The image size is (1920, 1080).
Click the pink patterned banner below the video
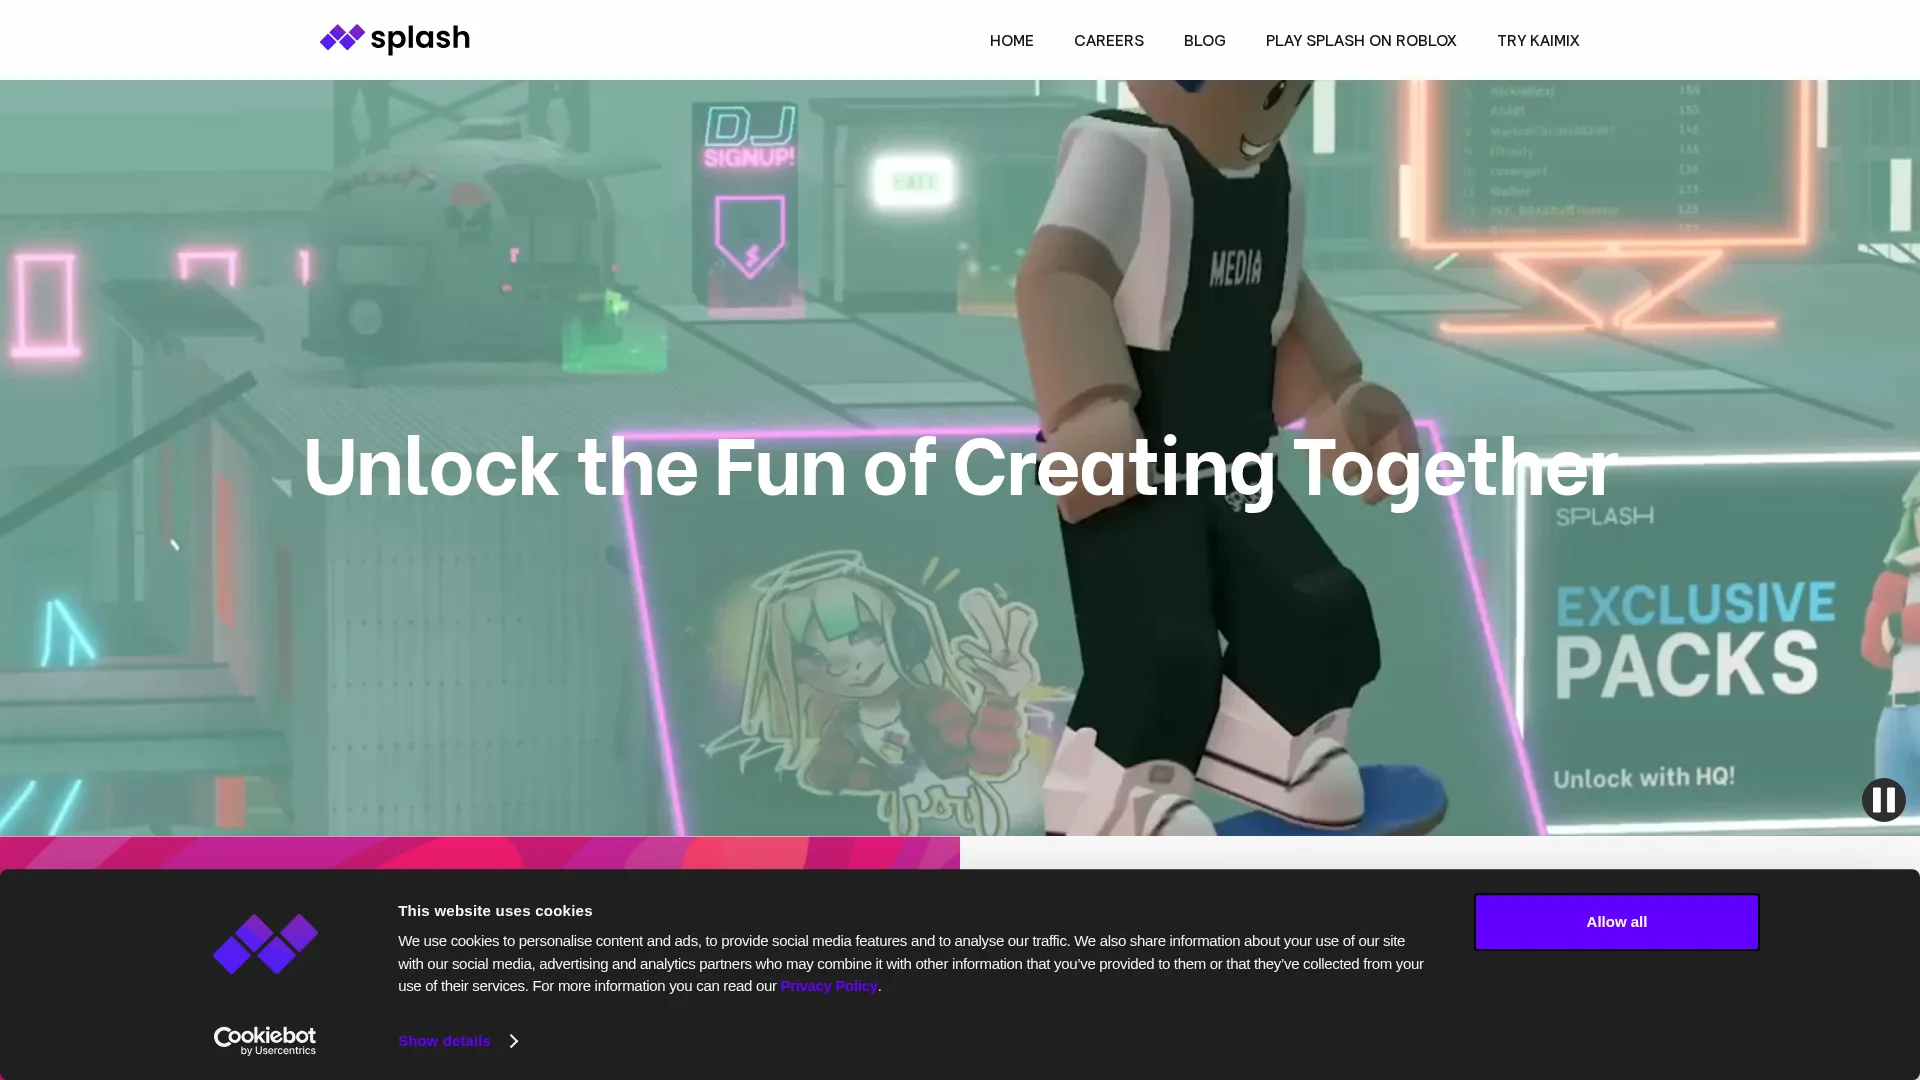[480, 852]
